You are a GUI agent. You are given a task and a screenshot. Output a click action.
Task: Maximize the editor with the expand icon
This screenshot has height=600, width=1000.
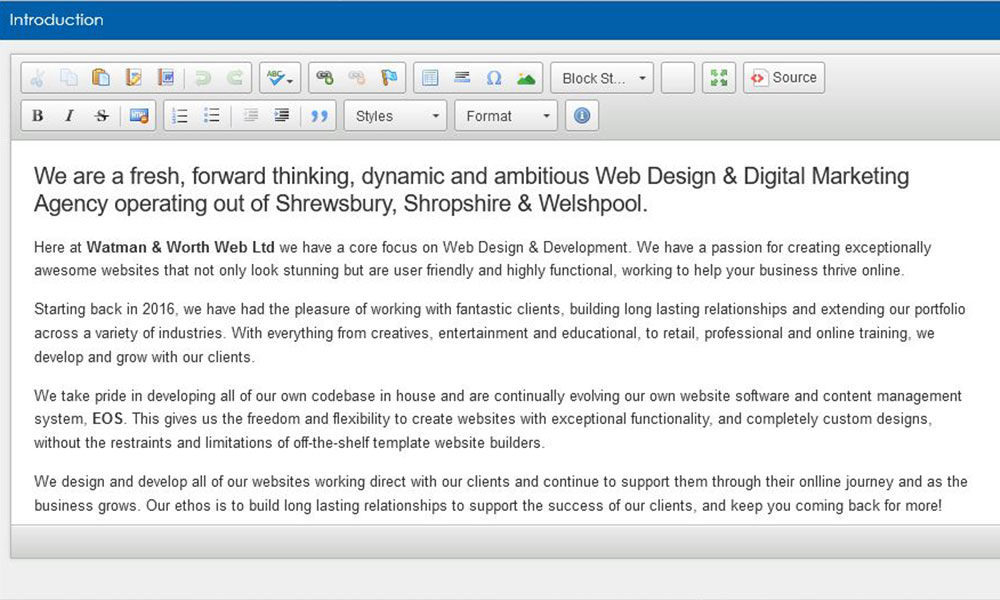716,78
